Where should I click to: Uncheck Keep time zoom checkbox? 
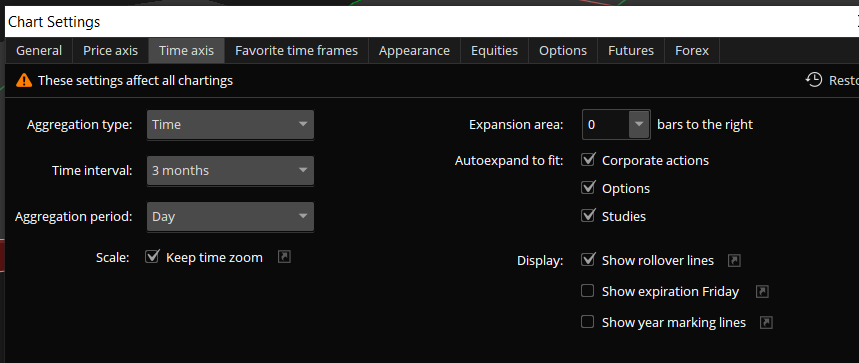[x=151, y=256]
